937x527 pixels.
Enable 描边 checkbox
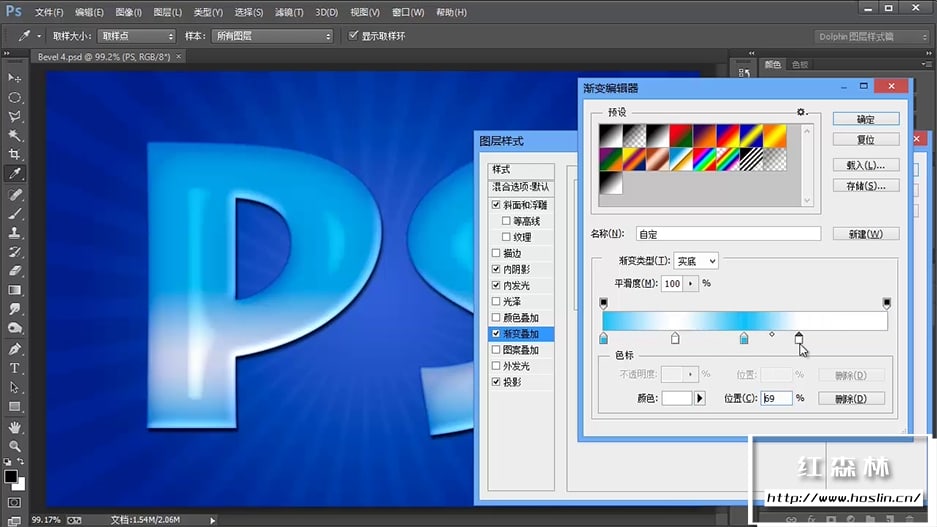496,253
